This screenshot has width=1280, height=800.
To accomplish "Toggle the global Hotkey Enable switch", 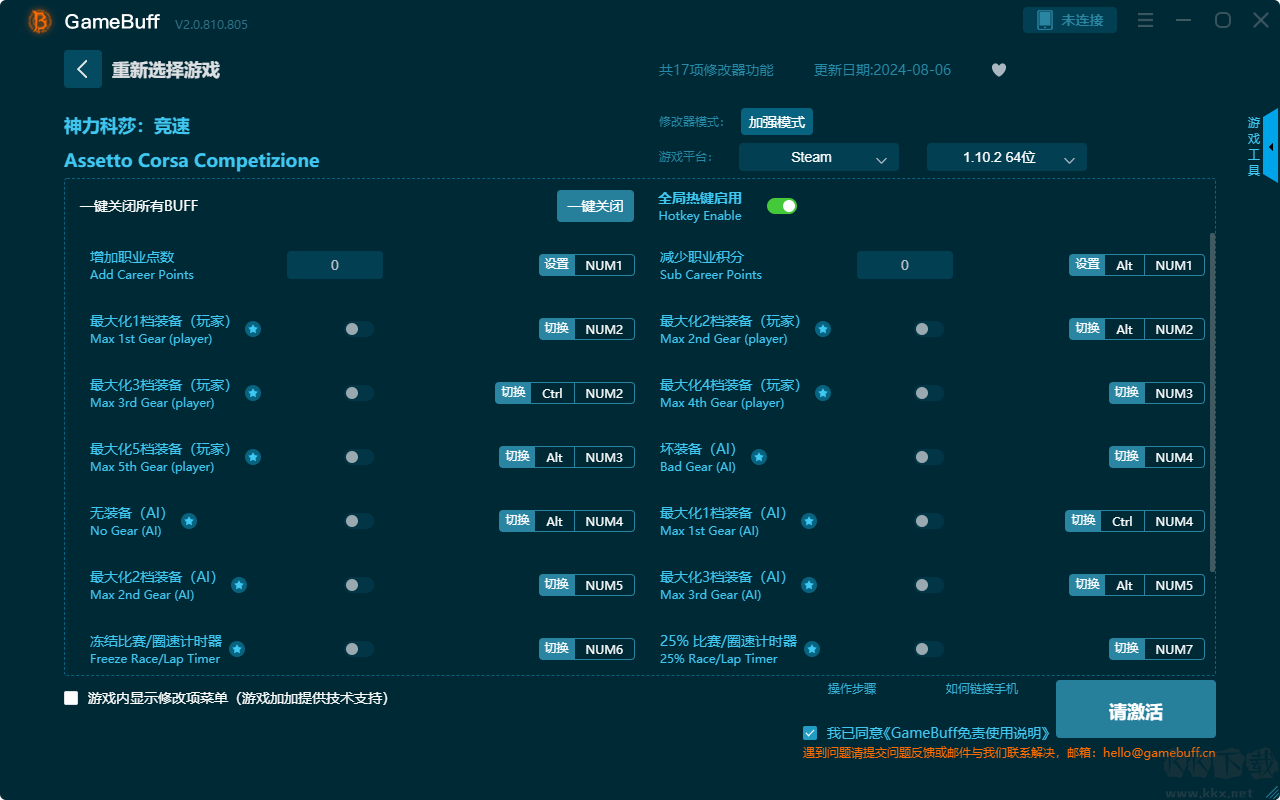I will (782, 206).
